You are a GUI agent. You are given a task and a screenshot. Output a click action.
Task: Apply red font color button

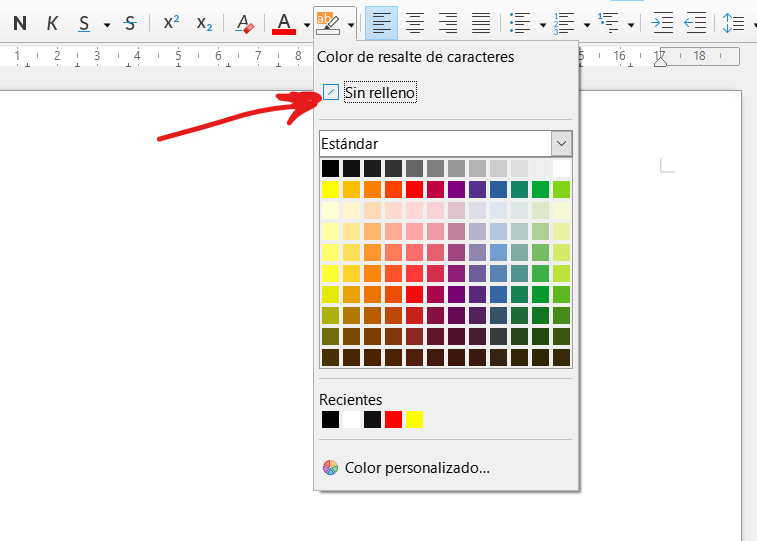[x=284, y=22]
